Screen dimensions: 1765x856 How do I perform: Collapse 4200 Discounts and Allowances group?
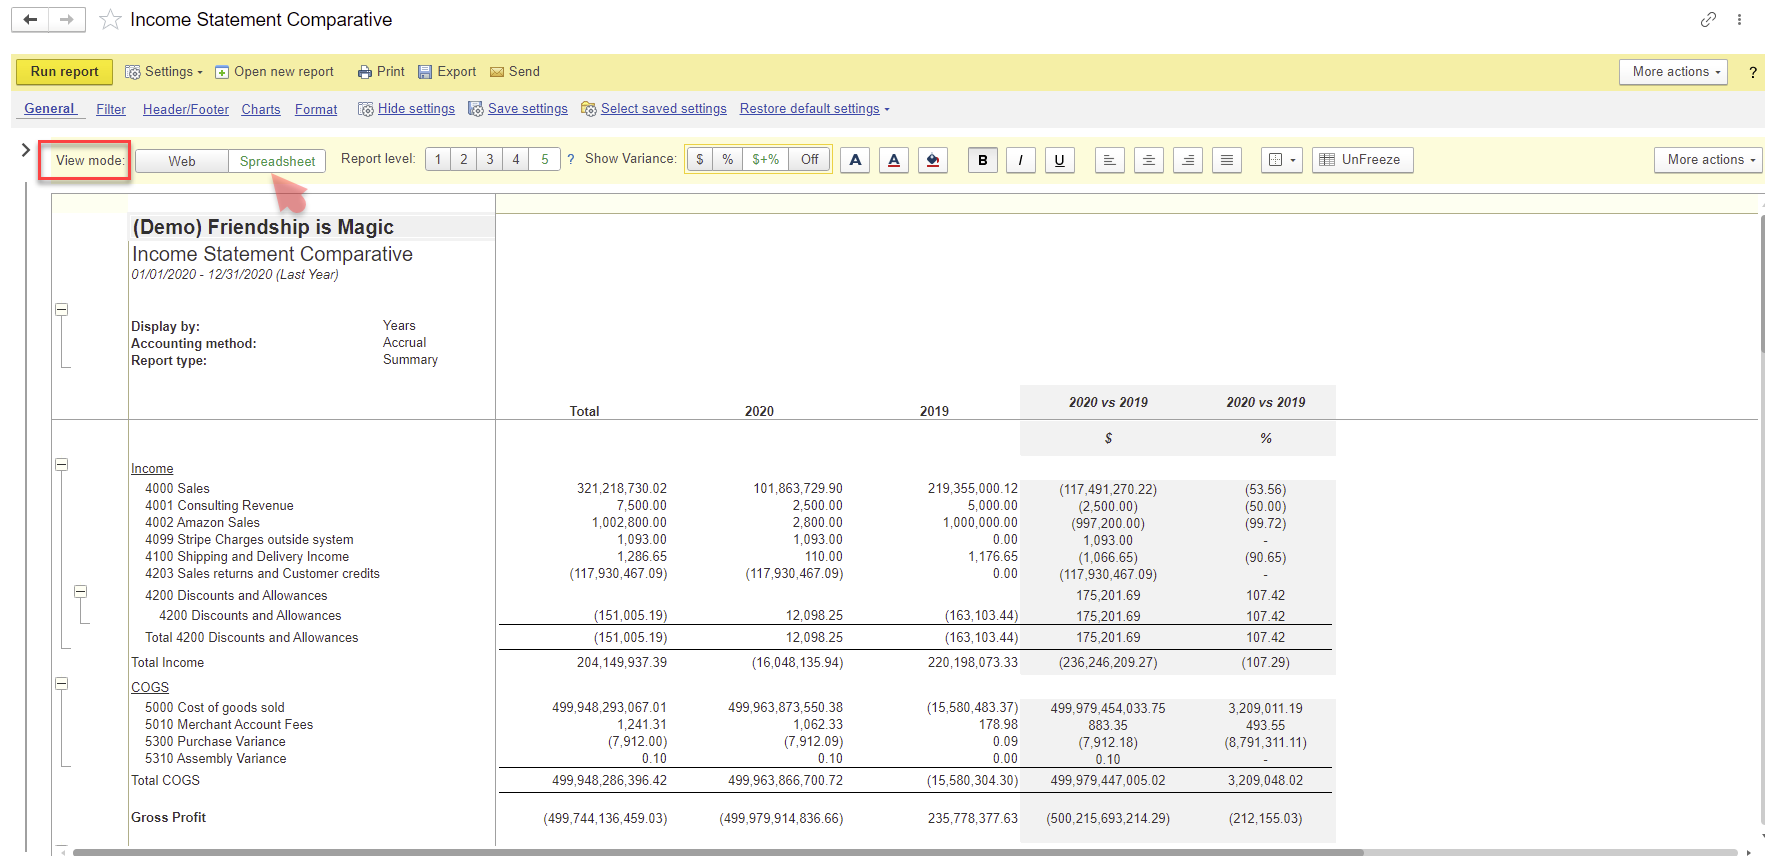[81, 592]
